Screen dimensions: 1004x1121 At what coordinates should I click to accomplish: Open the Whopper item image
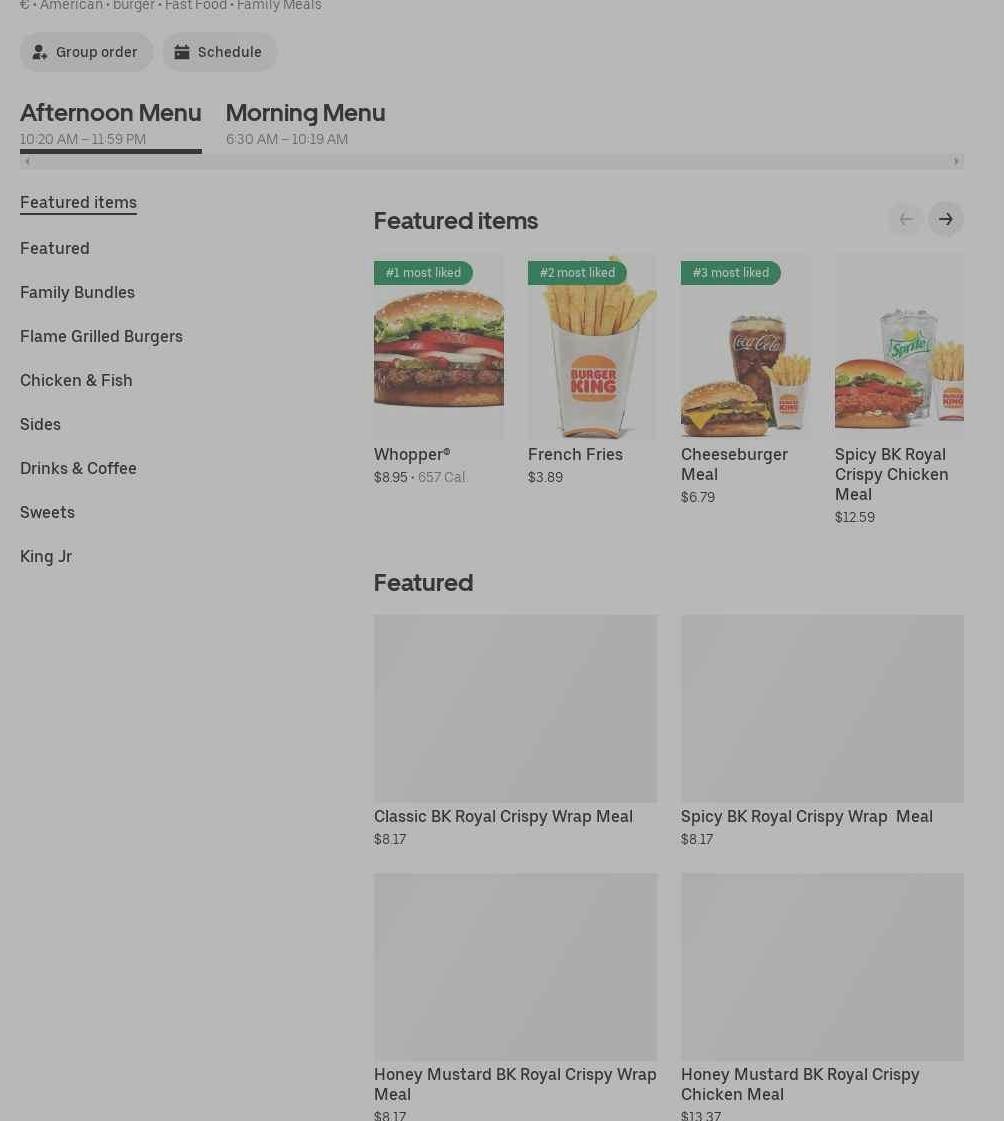[x=439, y=346]
